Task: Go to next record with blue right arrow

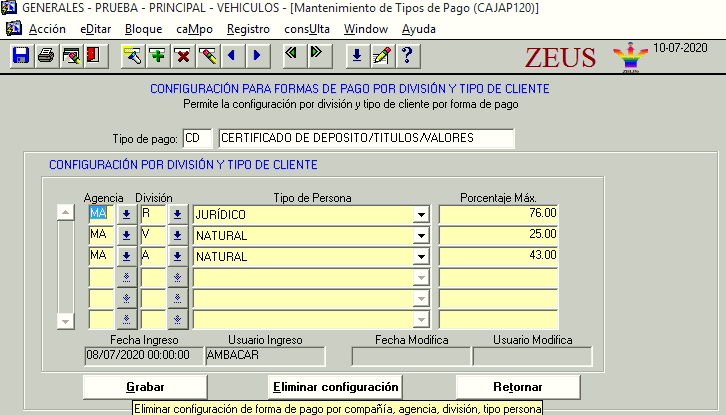Action: point(257,55)
